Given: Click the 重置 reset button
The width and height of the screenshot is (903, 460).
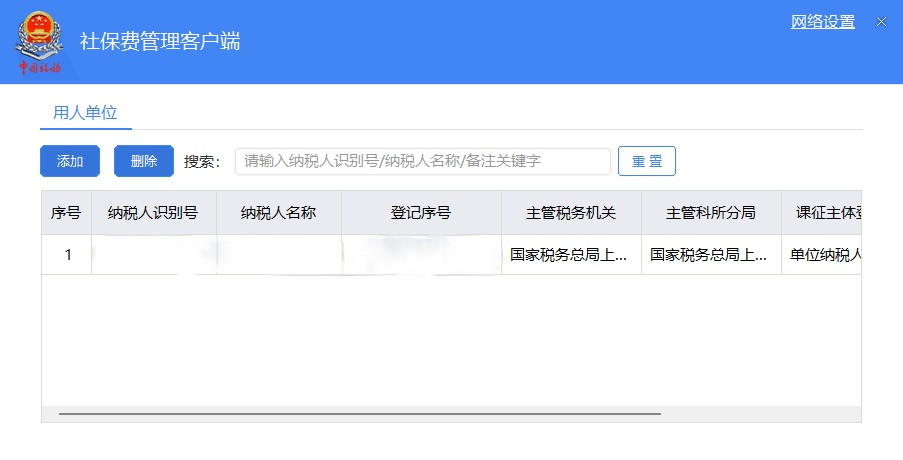Looking at the screenshot, I should tap(647, 161).
